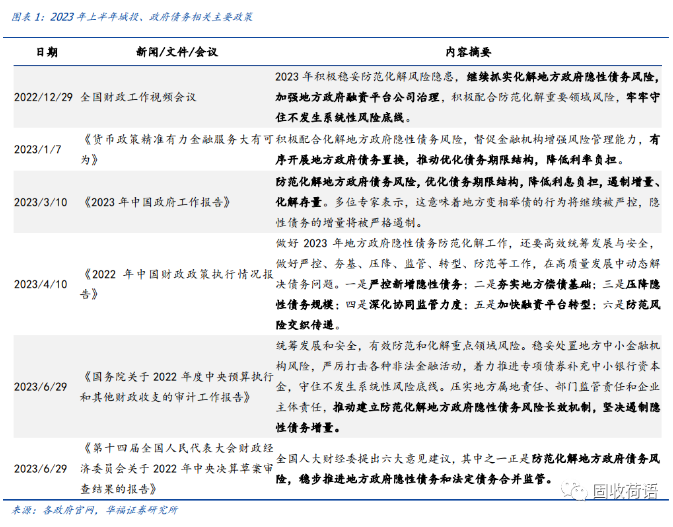Click summary starting '统筹发展和安全，有效防范和化解重点领域风险'
Screen dimensions: 673x527
pyautogui.click(x=468, y=387)
